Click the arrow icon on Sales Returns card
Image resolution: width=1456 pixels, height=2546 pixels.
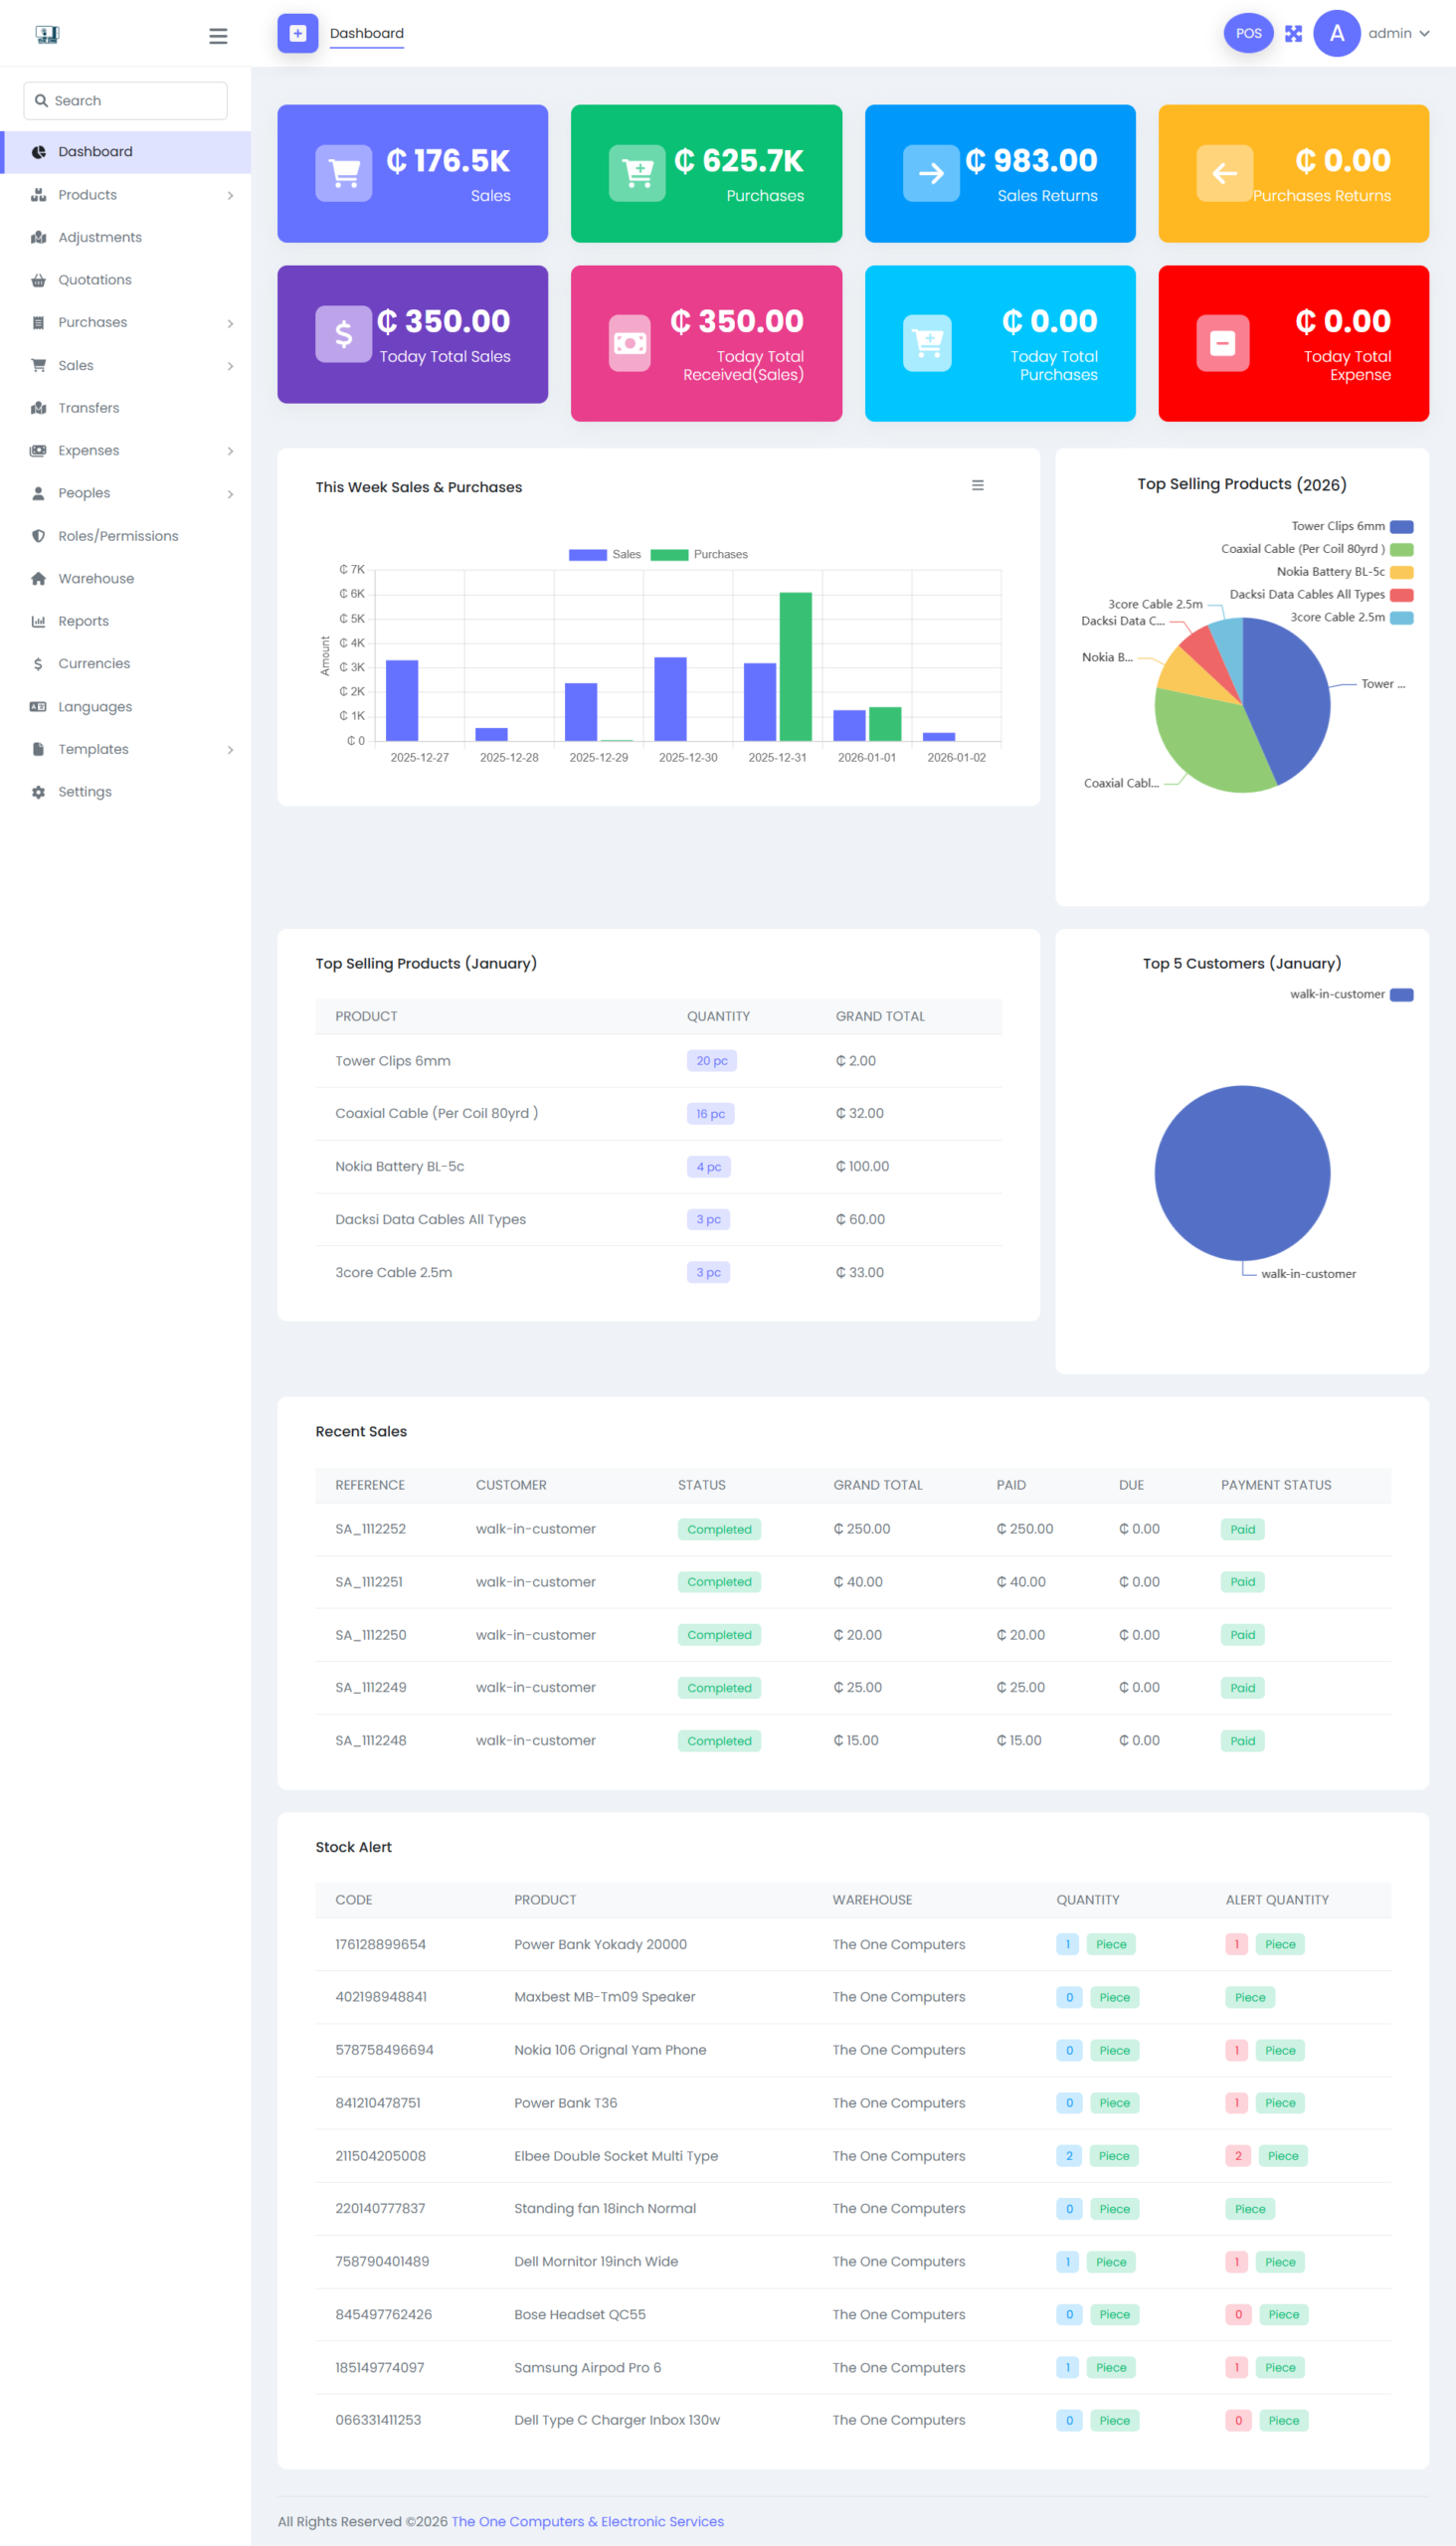pyautogui.click(x=930, y=174)
